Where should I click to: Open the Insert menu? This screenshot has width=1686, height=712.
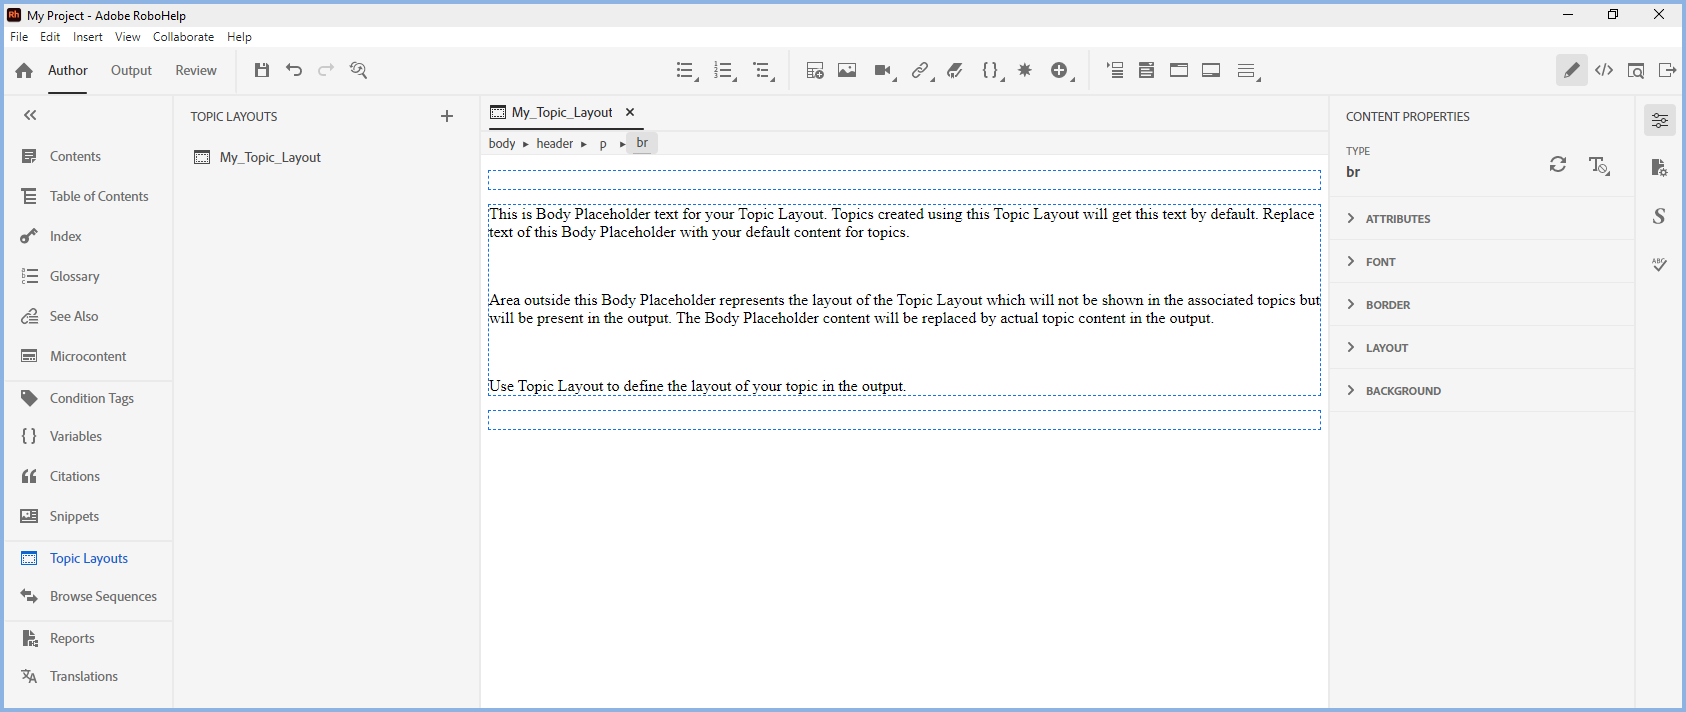point(87,37)
